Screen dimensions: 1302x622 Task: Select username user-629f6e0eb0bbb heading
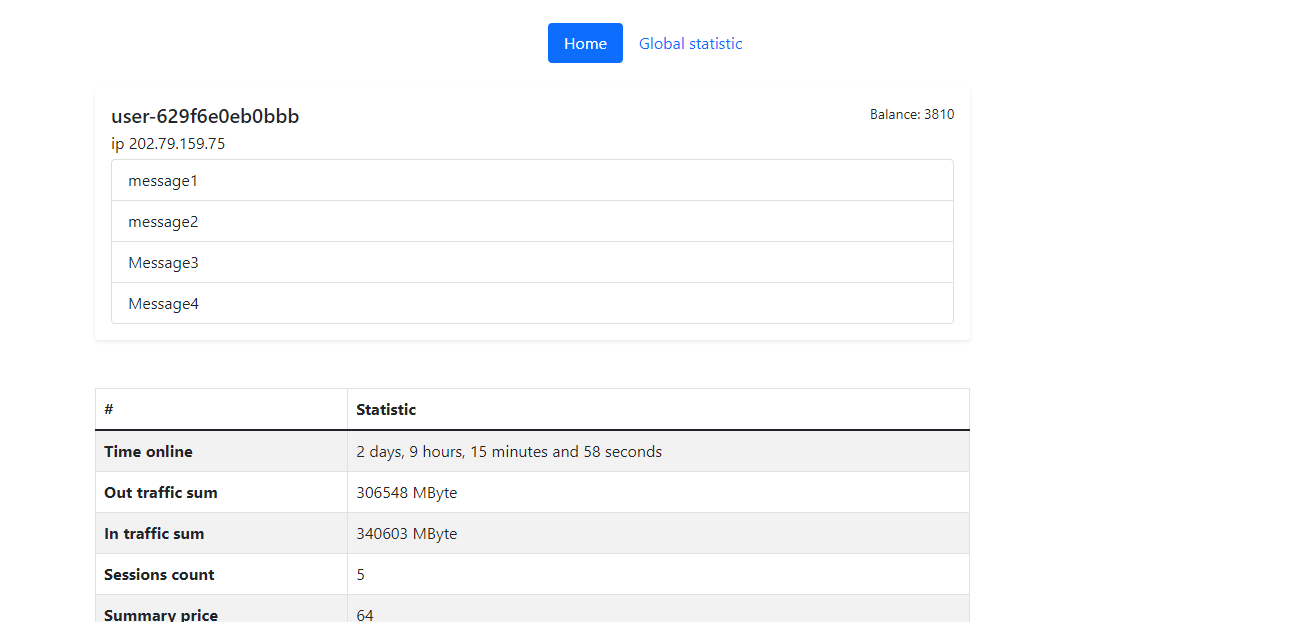point(205,116)
